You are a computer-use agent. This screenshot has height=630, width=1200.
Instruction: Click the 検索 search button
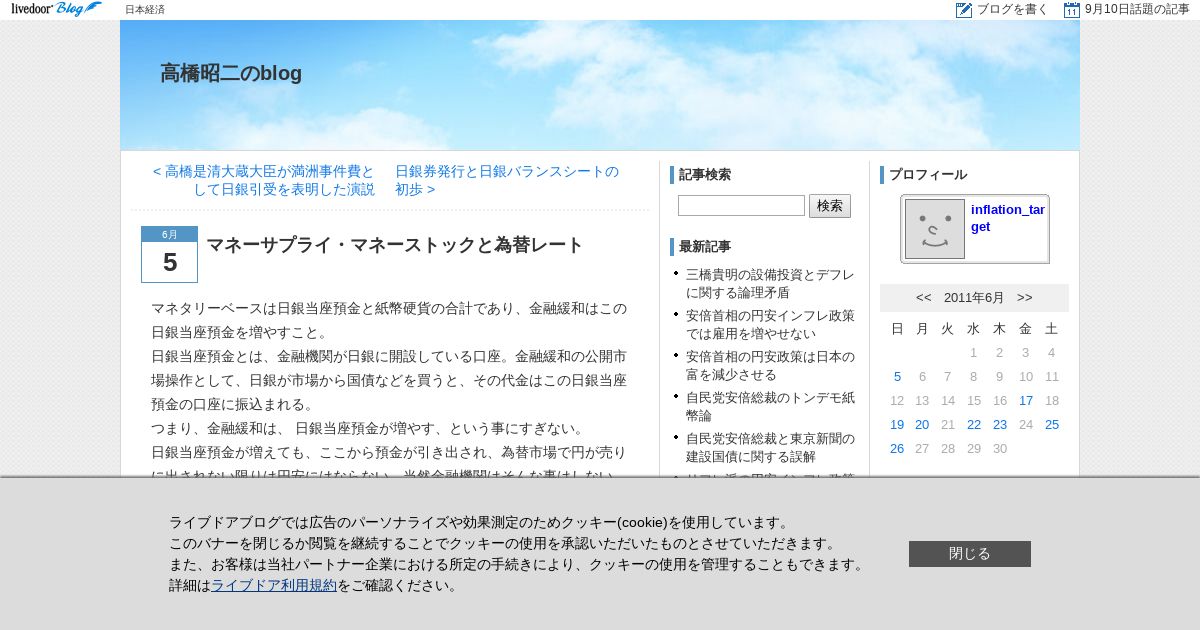click(830, 206)
